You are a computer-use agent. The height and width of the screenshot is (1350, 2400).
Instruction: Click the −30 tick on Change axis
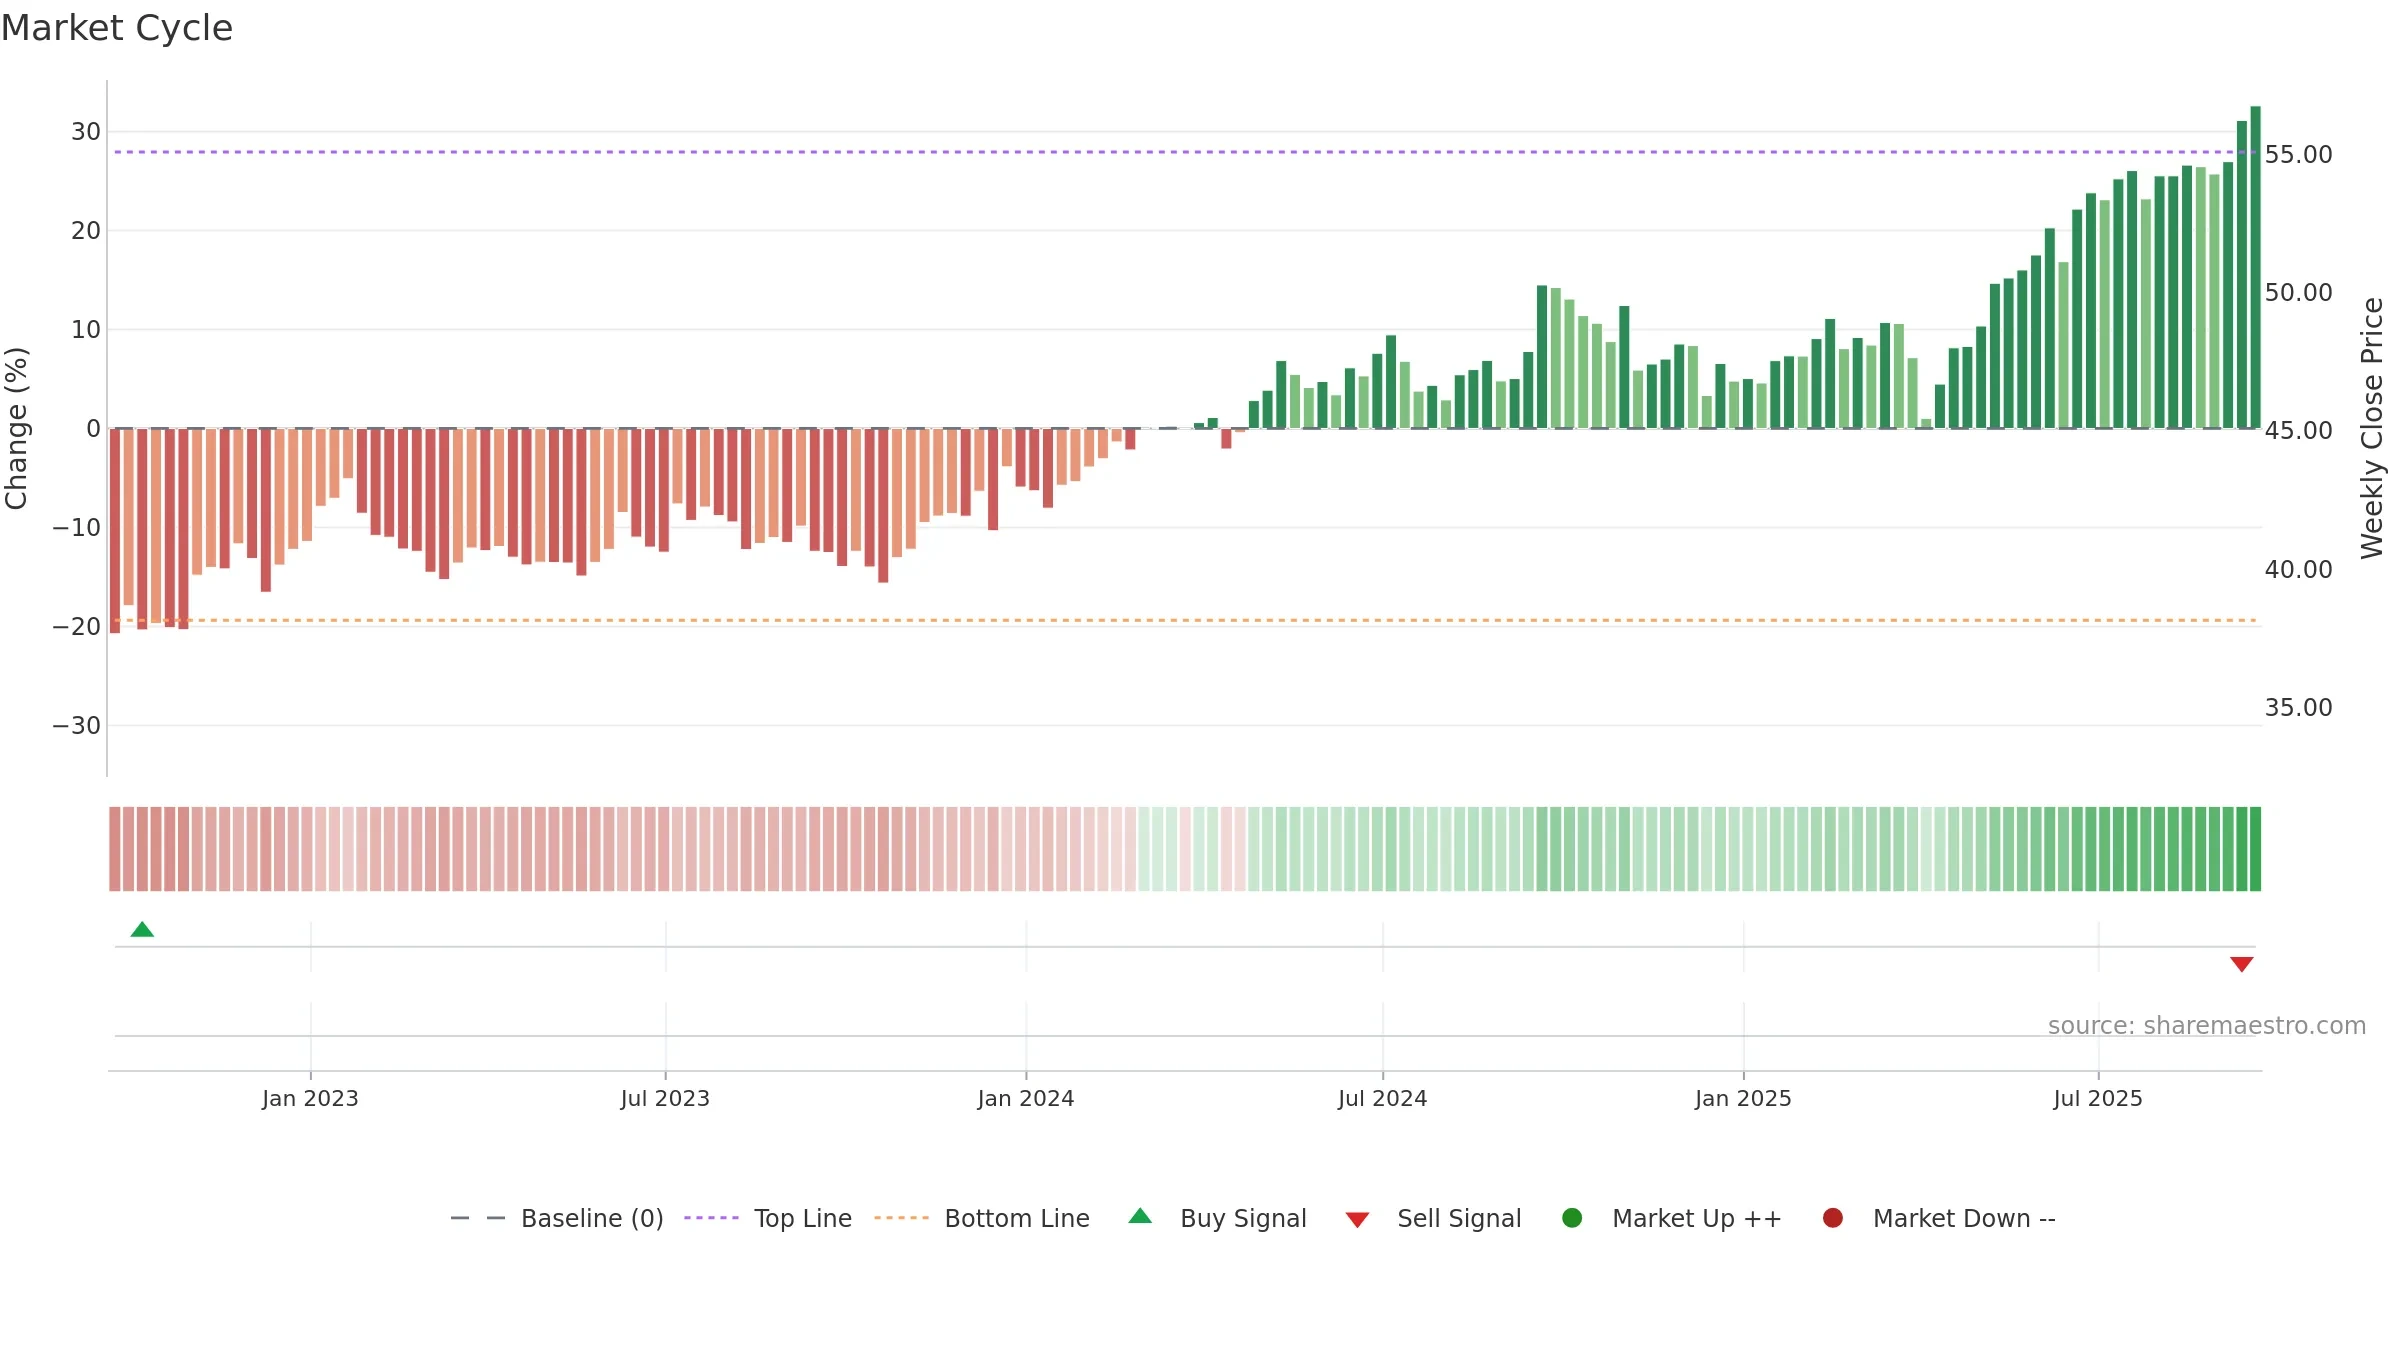[77, 726]
